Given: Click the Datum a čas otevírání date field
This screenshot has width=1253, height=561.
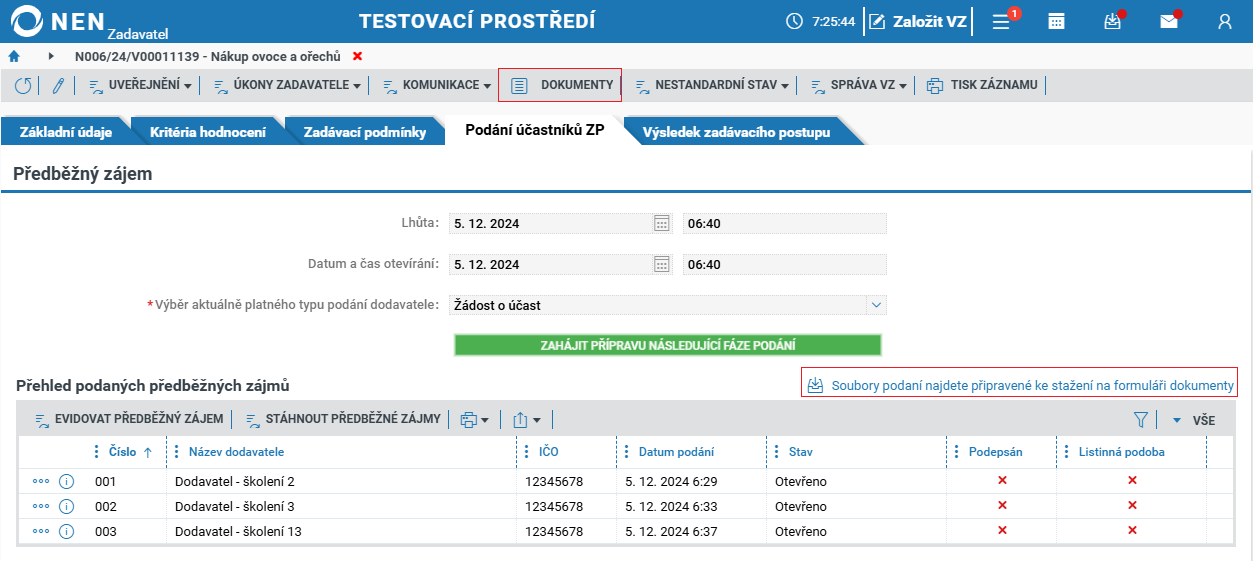Looking at the screenshot, I should (x=550, y=264).
